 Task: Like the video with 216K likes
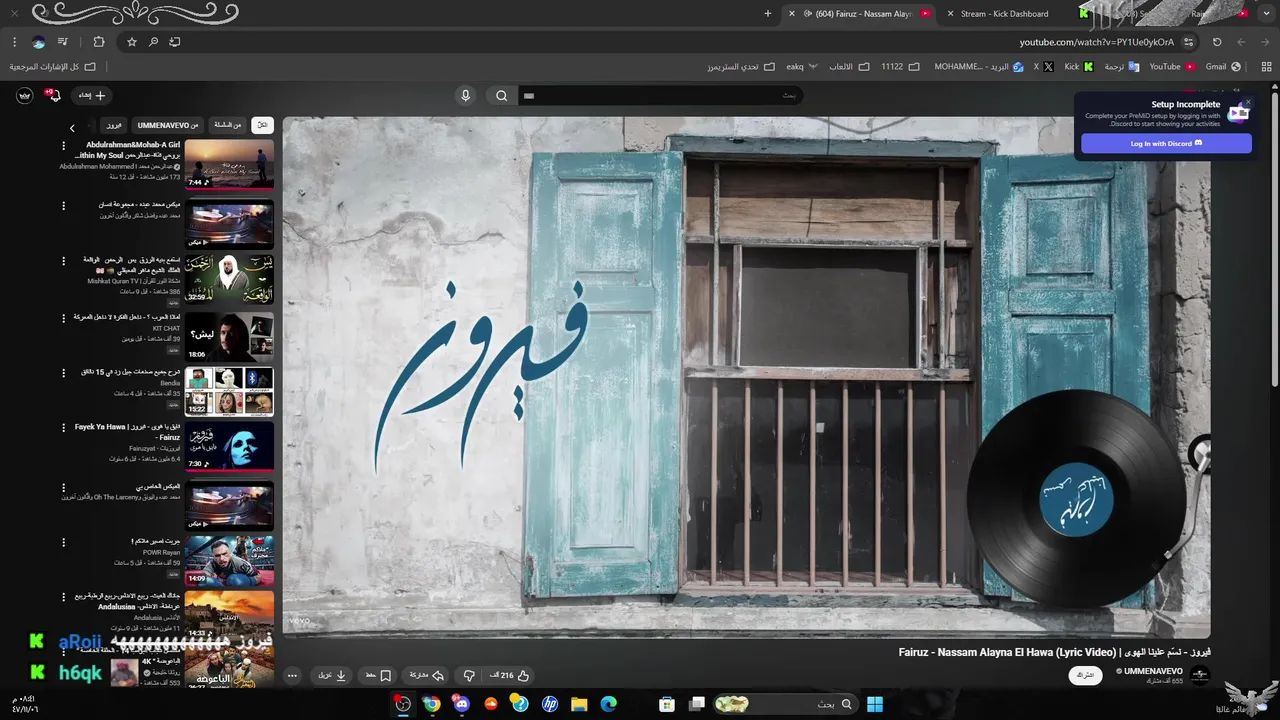tap(514, 676)
